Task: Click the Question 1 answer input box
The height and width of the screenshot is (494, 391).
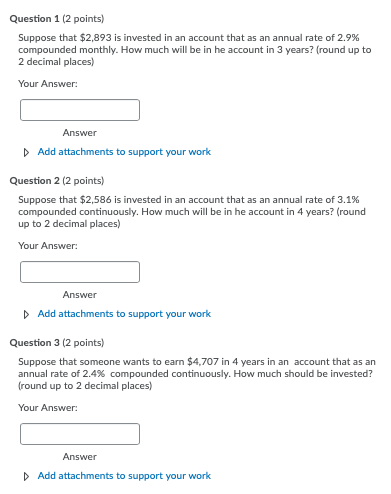Action: pos(80,110)
